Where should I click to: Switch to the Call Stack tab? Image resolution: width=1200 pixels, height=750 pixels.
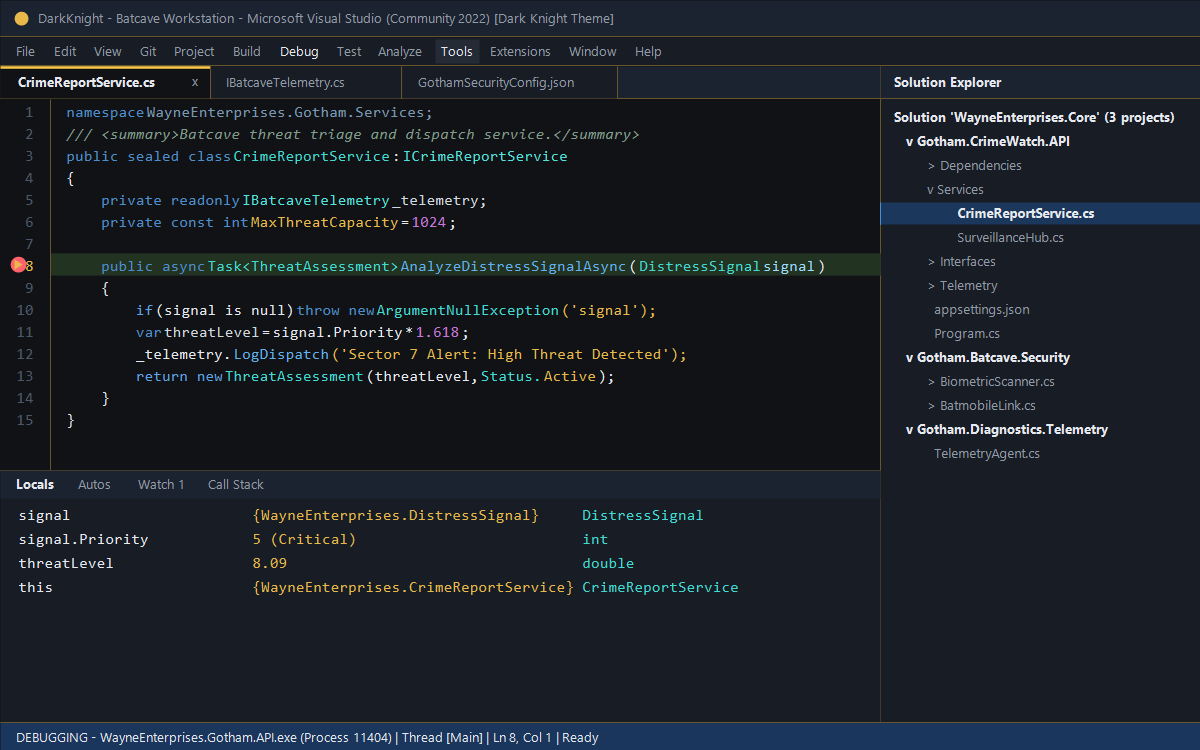tap(236, 484)
